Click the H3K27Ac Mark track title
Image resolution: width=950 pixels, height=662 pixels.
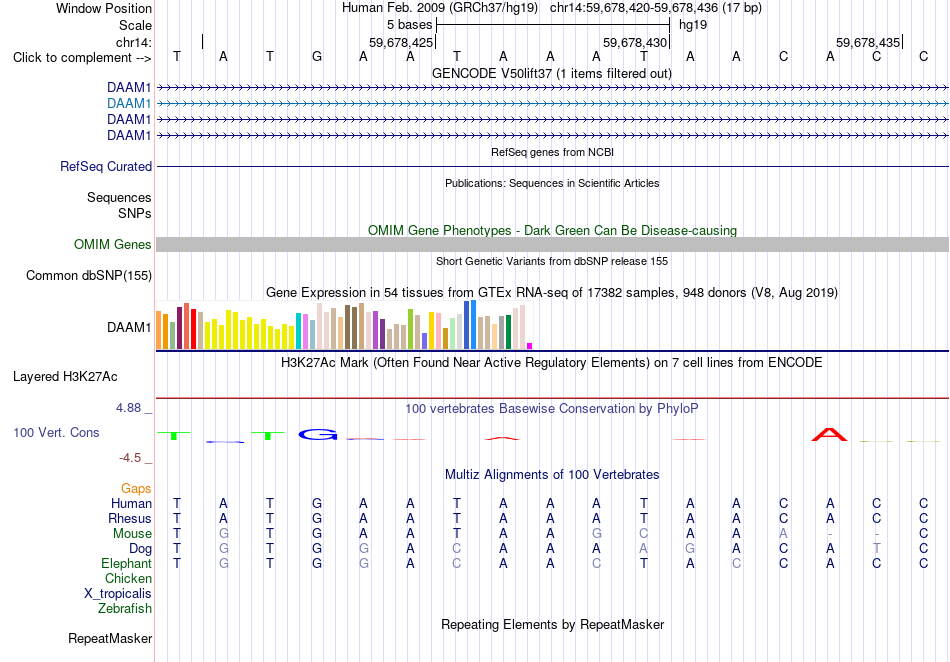[551, 363]
